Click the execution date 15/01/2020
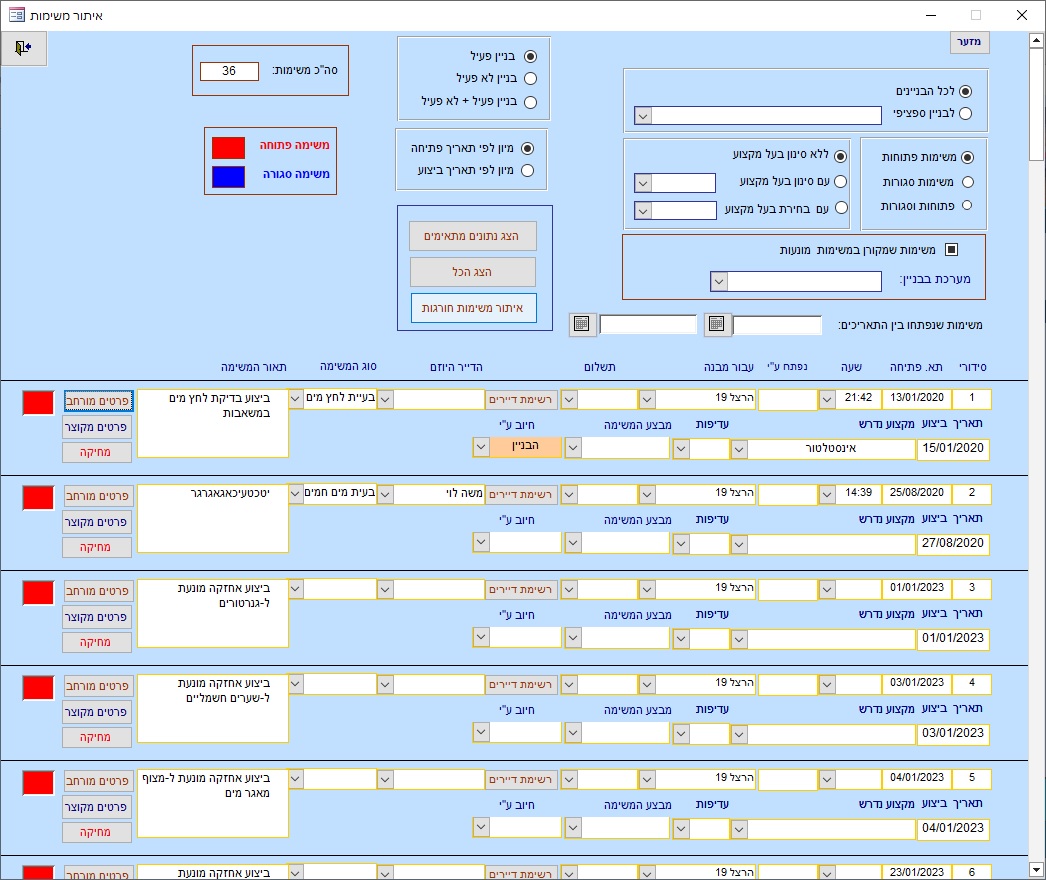The width and height of the screenshot is (1046, 880). click(x=953, y=448)
